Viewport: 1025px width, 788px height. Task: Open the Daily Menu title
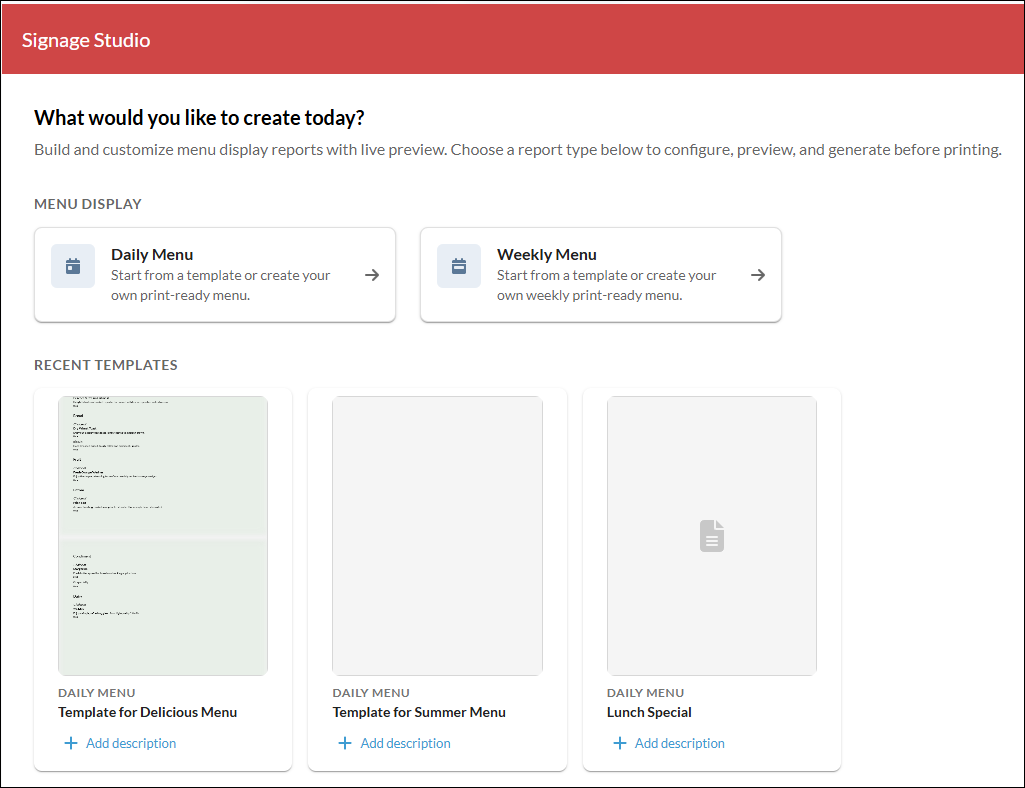click(x=152, y=254)
